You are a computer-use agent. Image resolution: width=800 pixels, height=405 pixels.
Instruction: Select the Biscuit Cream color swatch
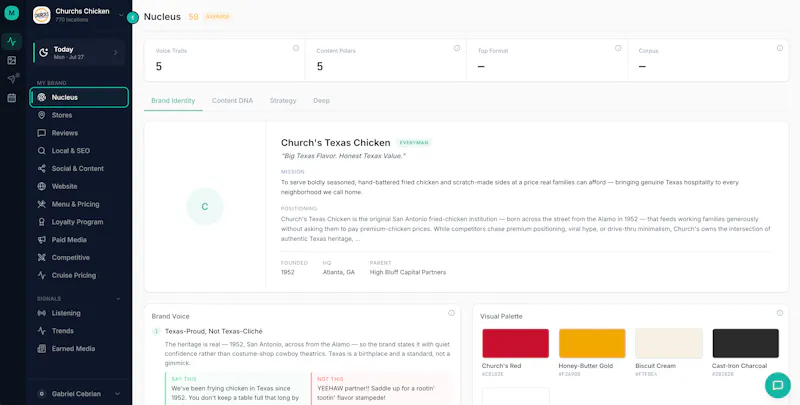669,343
